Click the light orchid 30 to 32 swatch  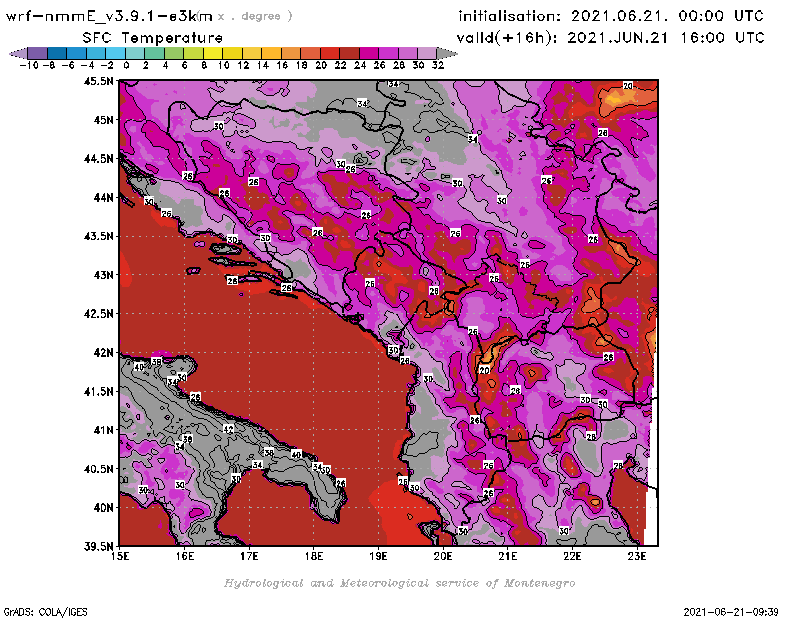pos(427,53)
